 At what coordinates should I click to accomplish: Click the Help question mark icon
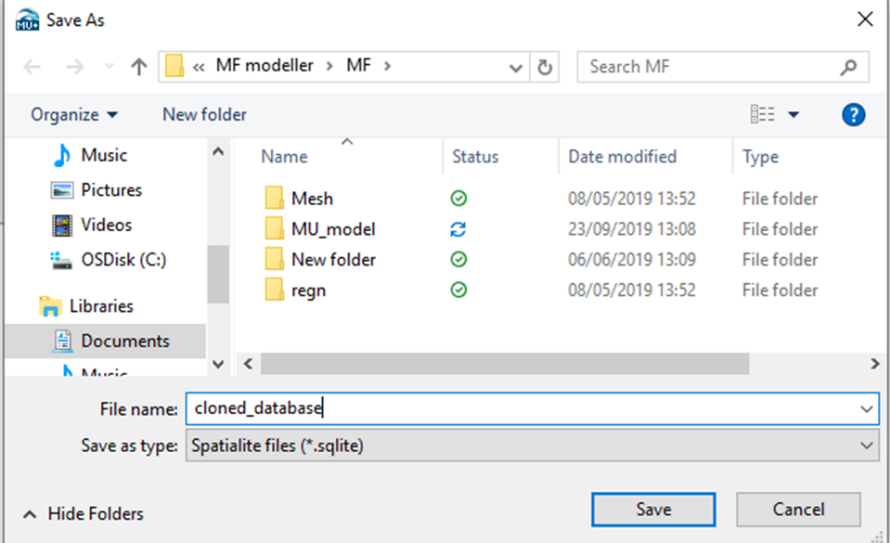(x=853, y=115)
